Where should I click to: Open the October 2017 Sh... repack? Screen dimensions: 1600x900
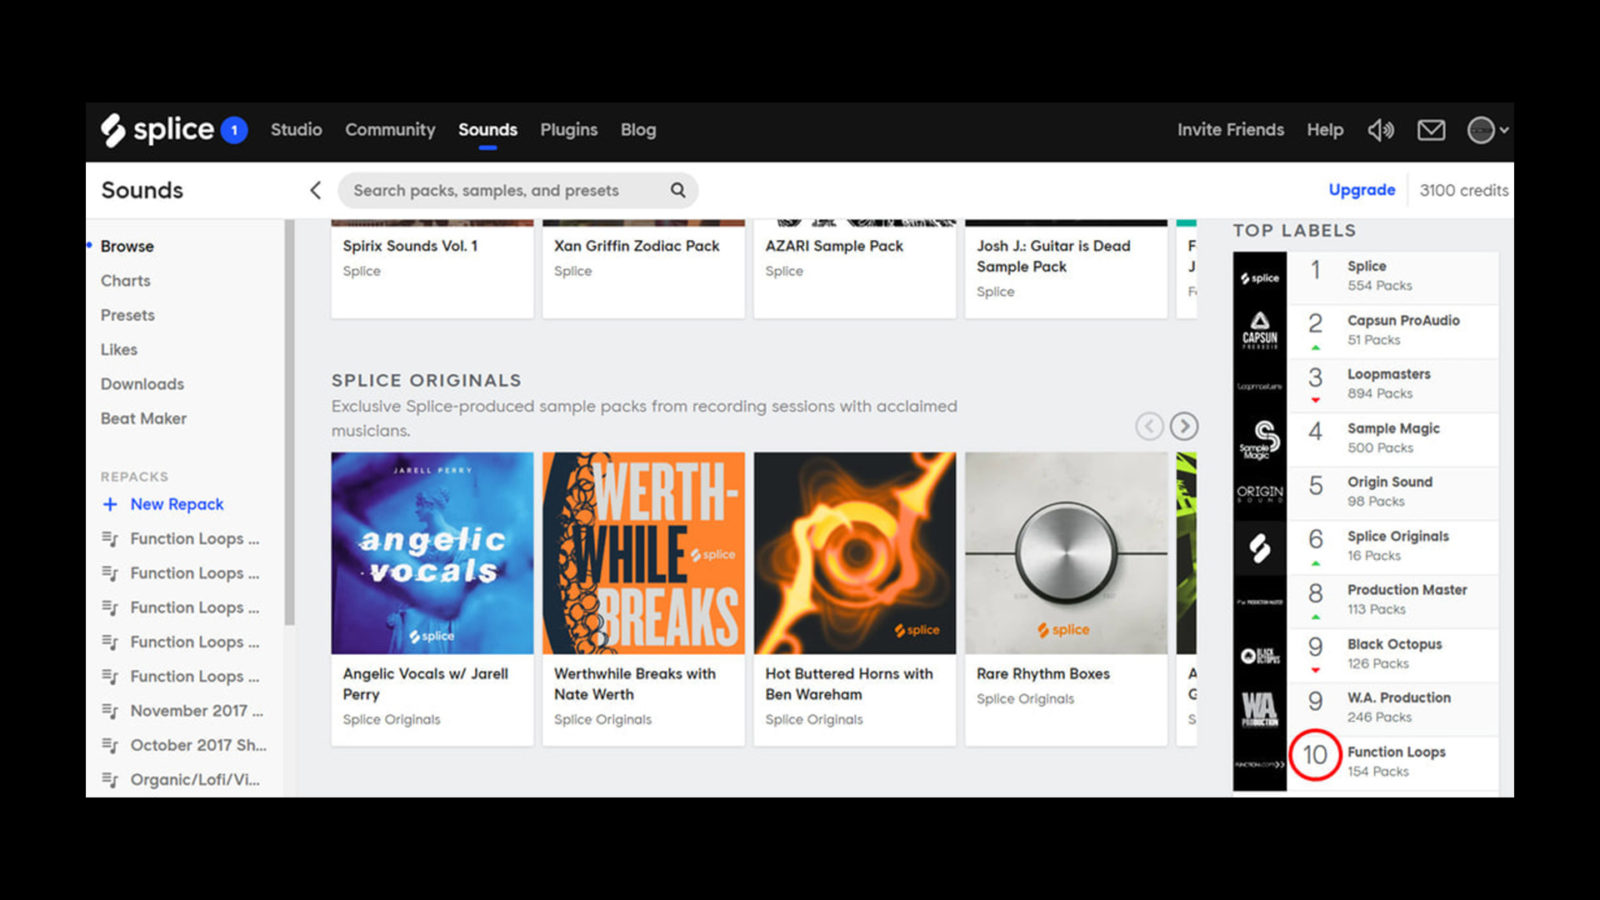[x=198, y=745]
